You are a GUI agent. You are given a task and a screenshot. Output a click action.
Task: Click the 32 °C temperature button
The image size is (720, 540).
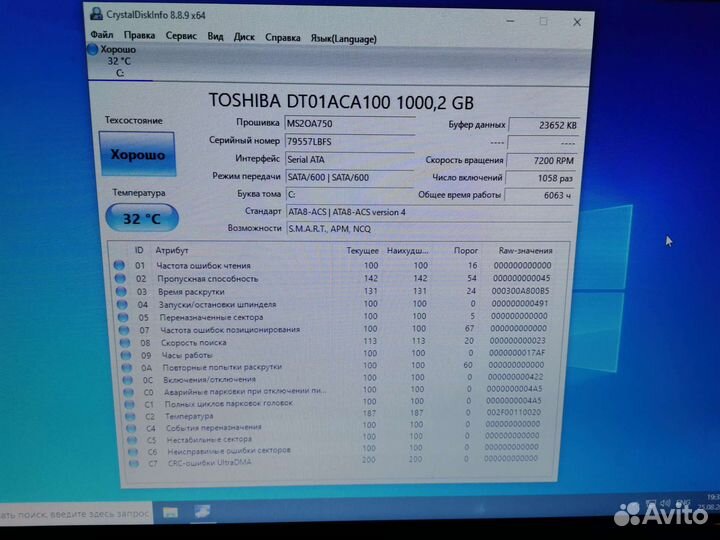142,218
